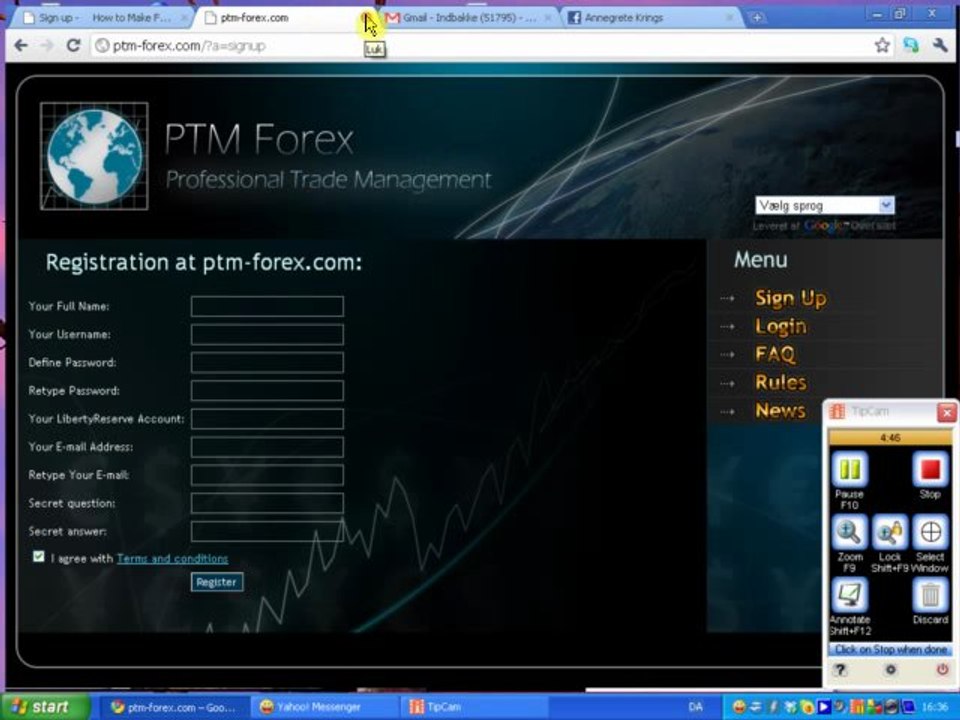
Task: Click the Define Password field
Action: click(268, 362)
